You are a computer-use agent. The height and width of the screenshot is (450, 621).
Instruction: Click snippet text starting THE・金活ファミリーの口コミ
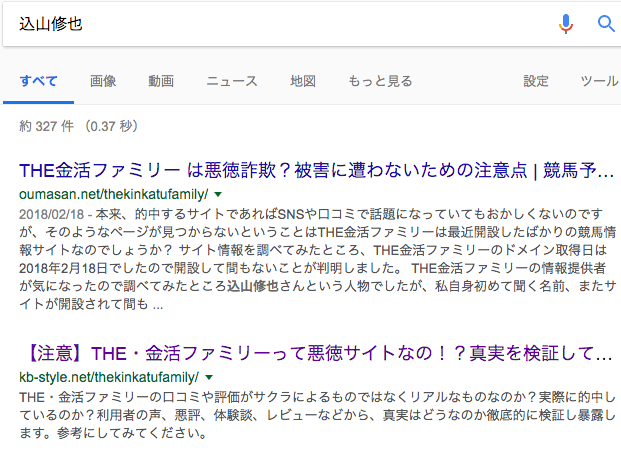click(x=317, y=415)
